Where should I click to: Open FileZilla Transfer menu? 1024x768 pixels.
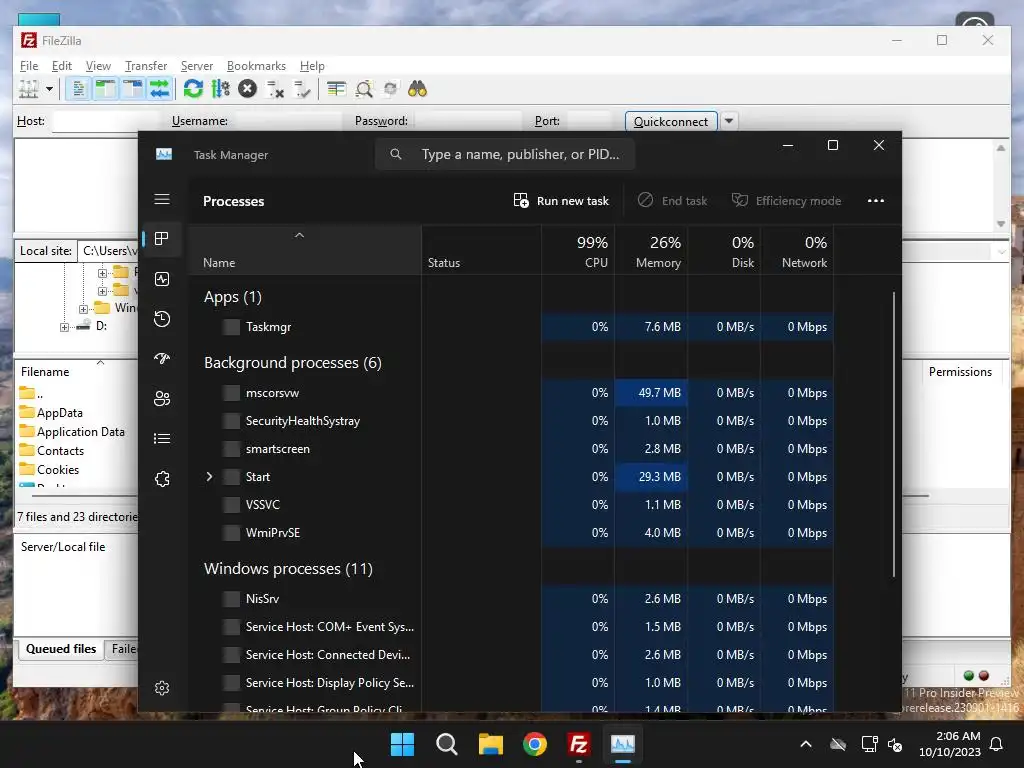[146, 66]
